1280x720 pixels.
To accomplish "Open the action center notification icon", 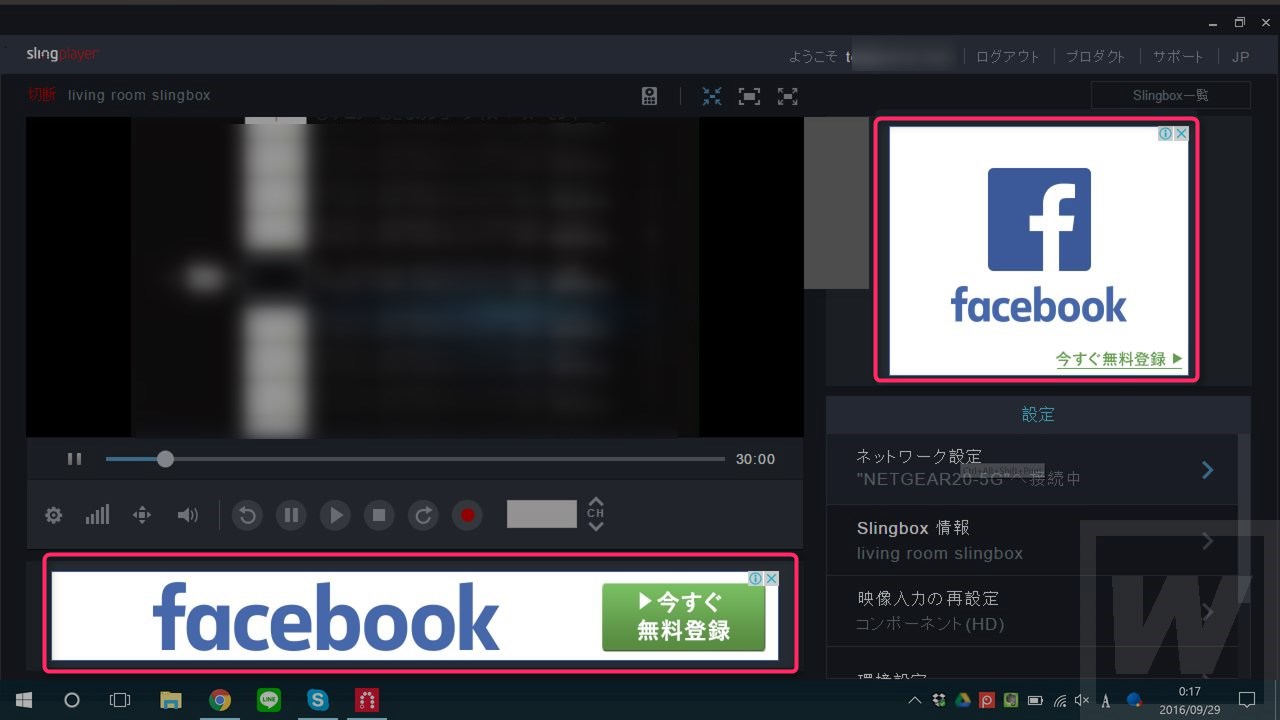I will [1247, 700].
